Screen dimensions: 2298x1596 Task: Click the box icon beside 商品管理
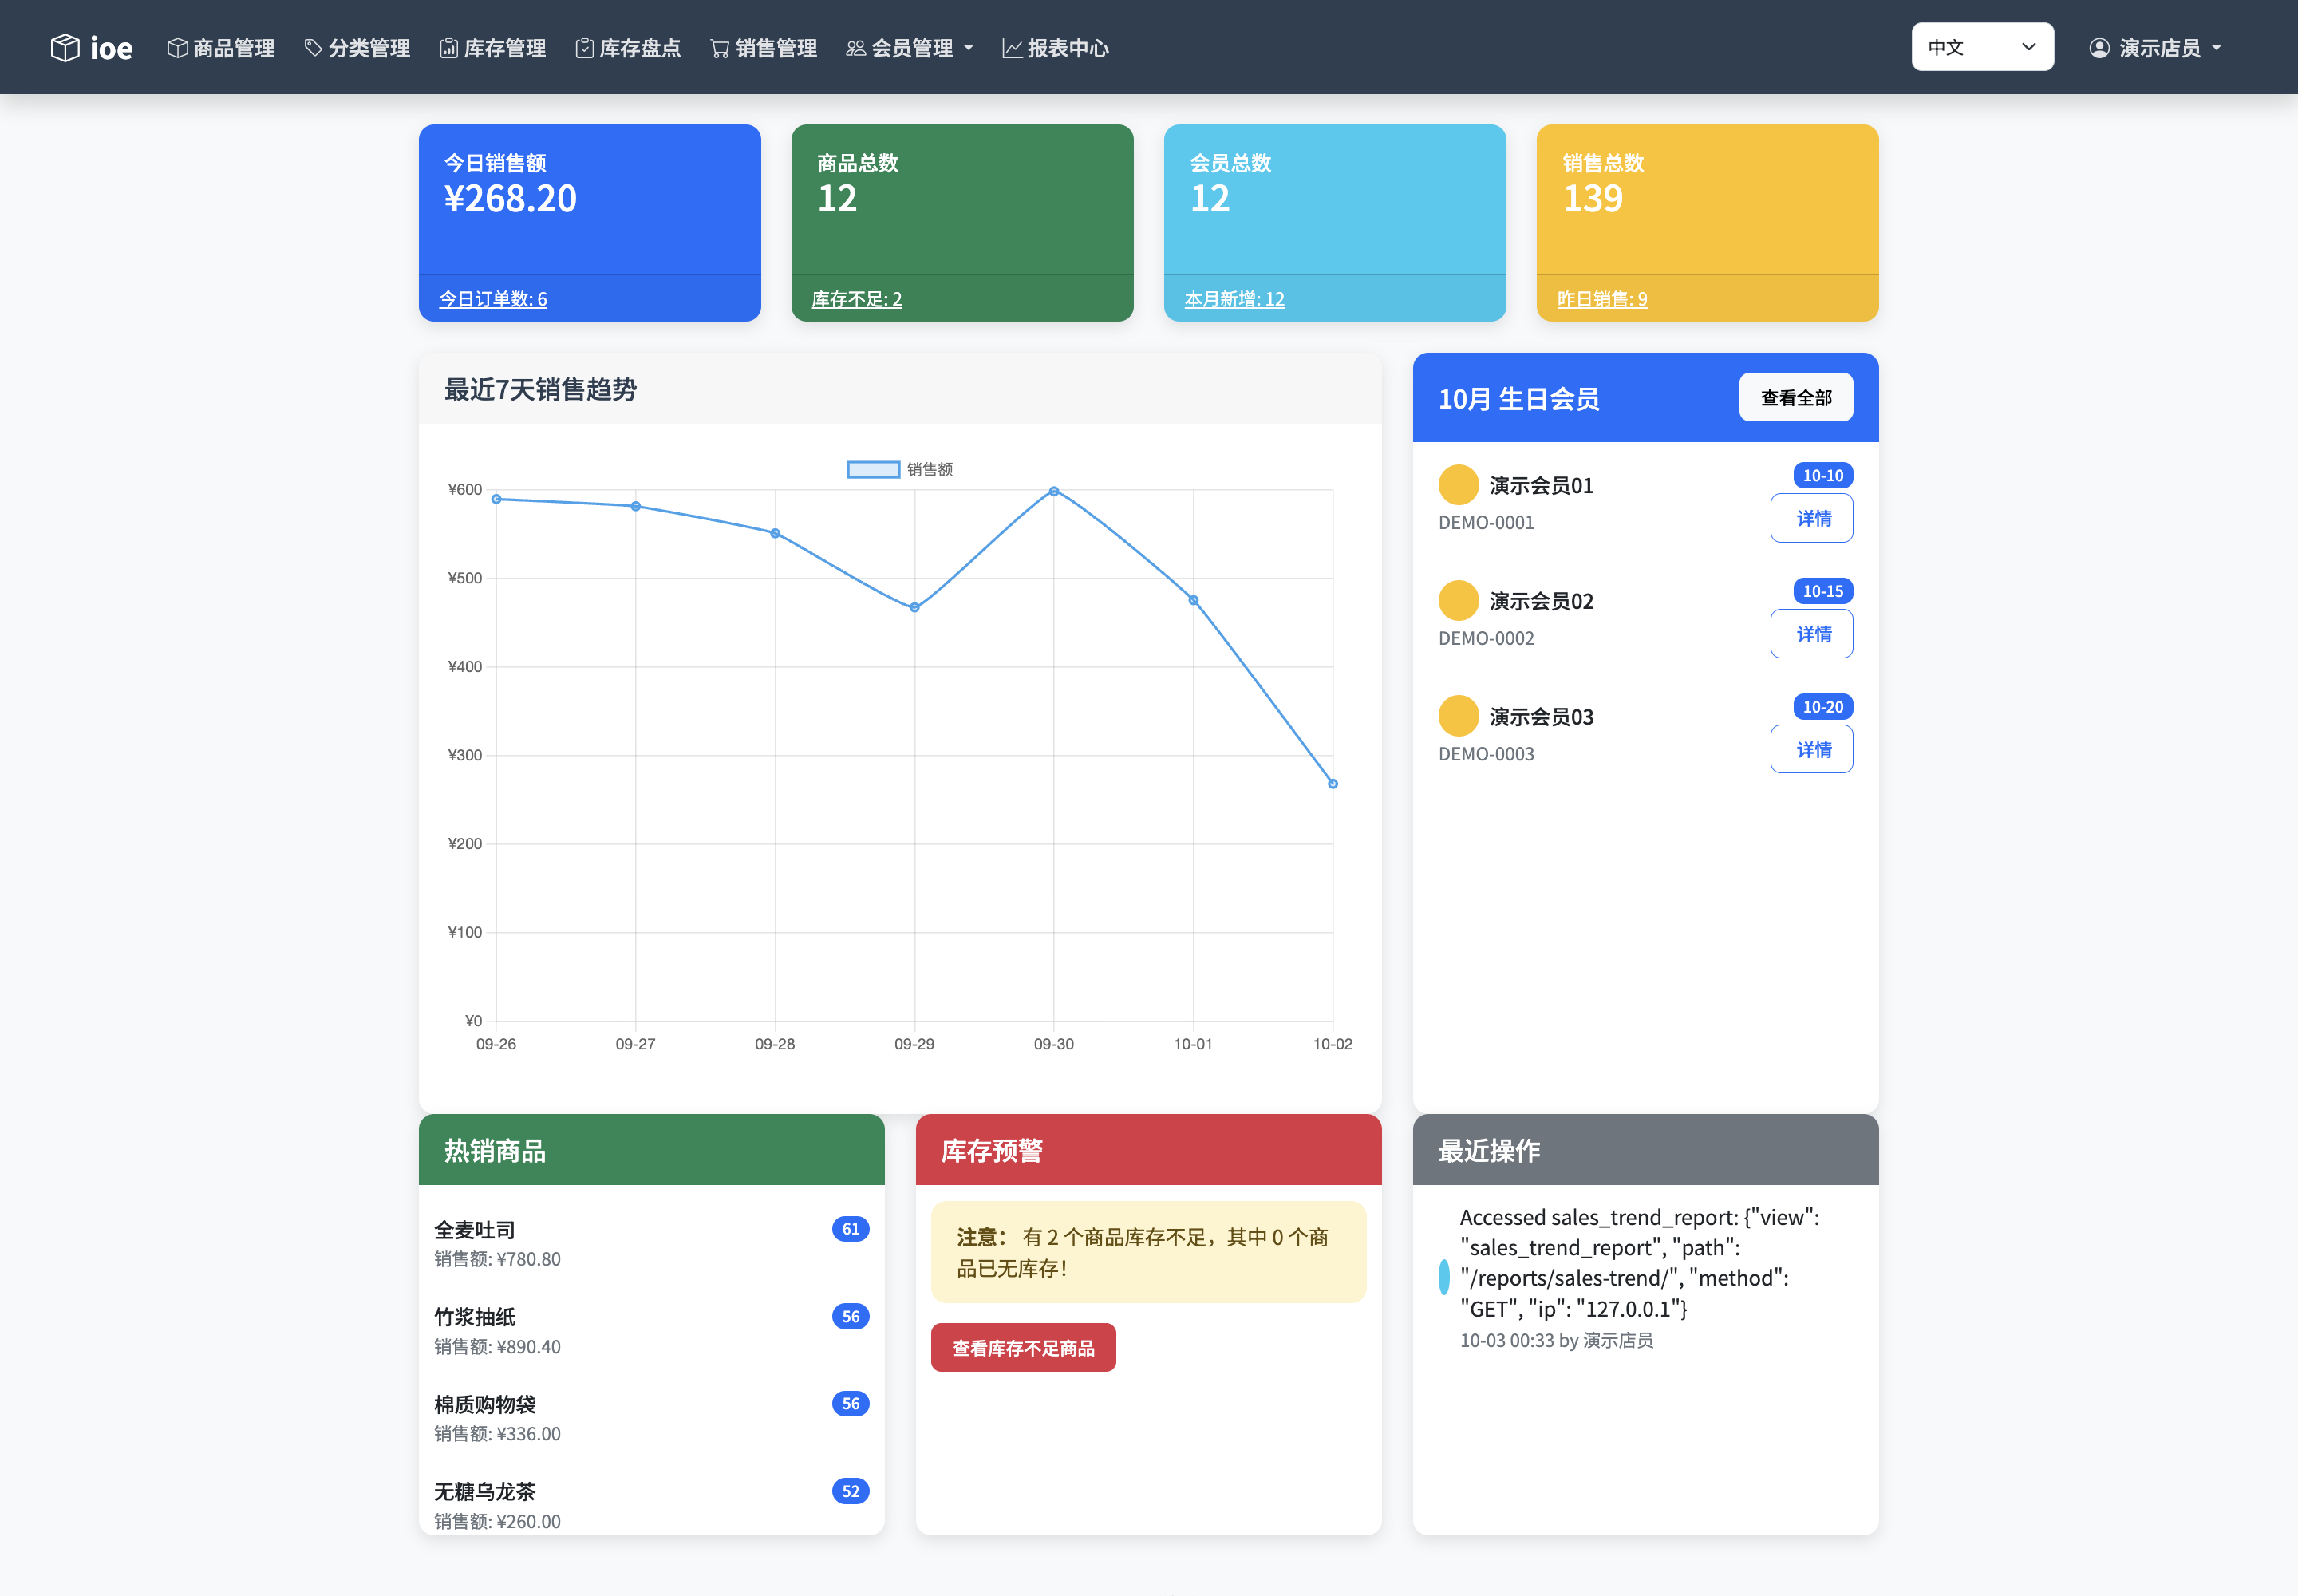178,48
